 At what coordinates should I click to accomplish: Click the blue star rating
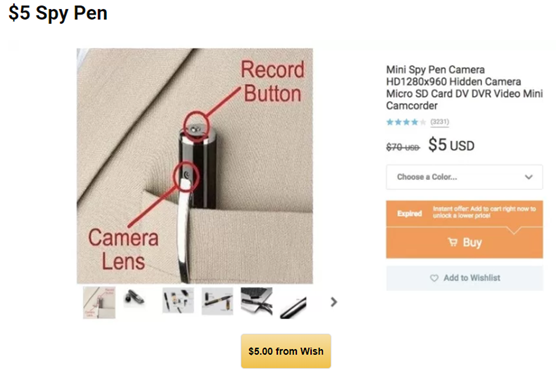tap(406, 122)
